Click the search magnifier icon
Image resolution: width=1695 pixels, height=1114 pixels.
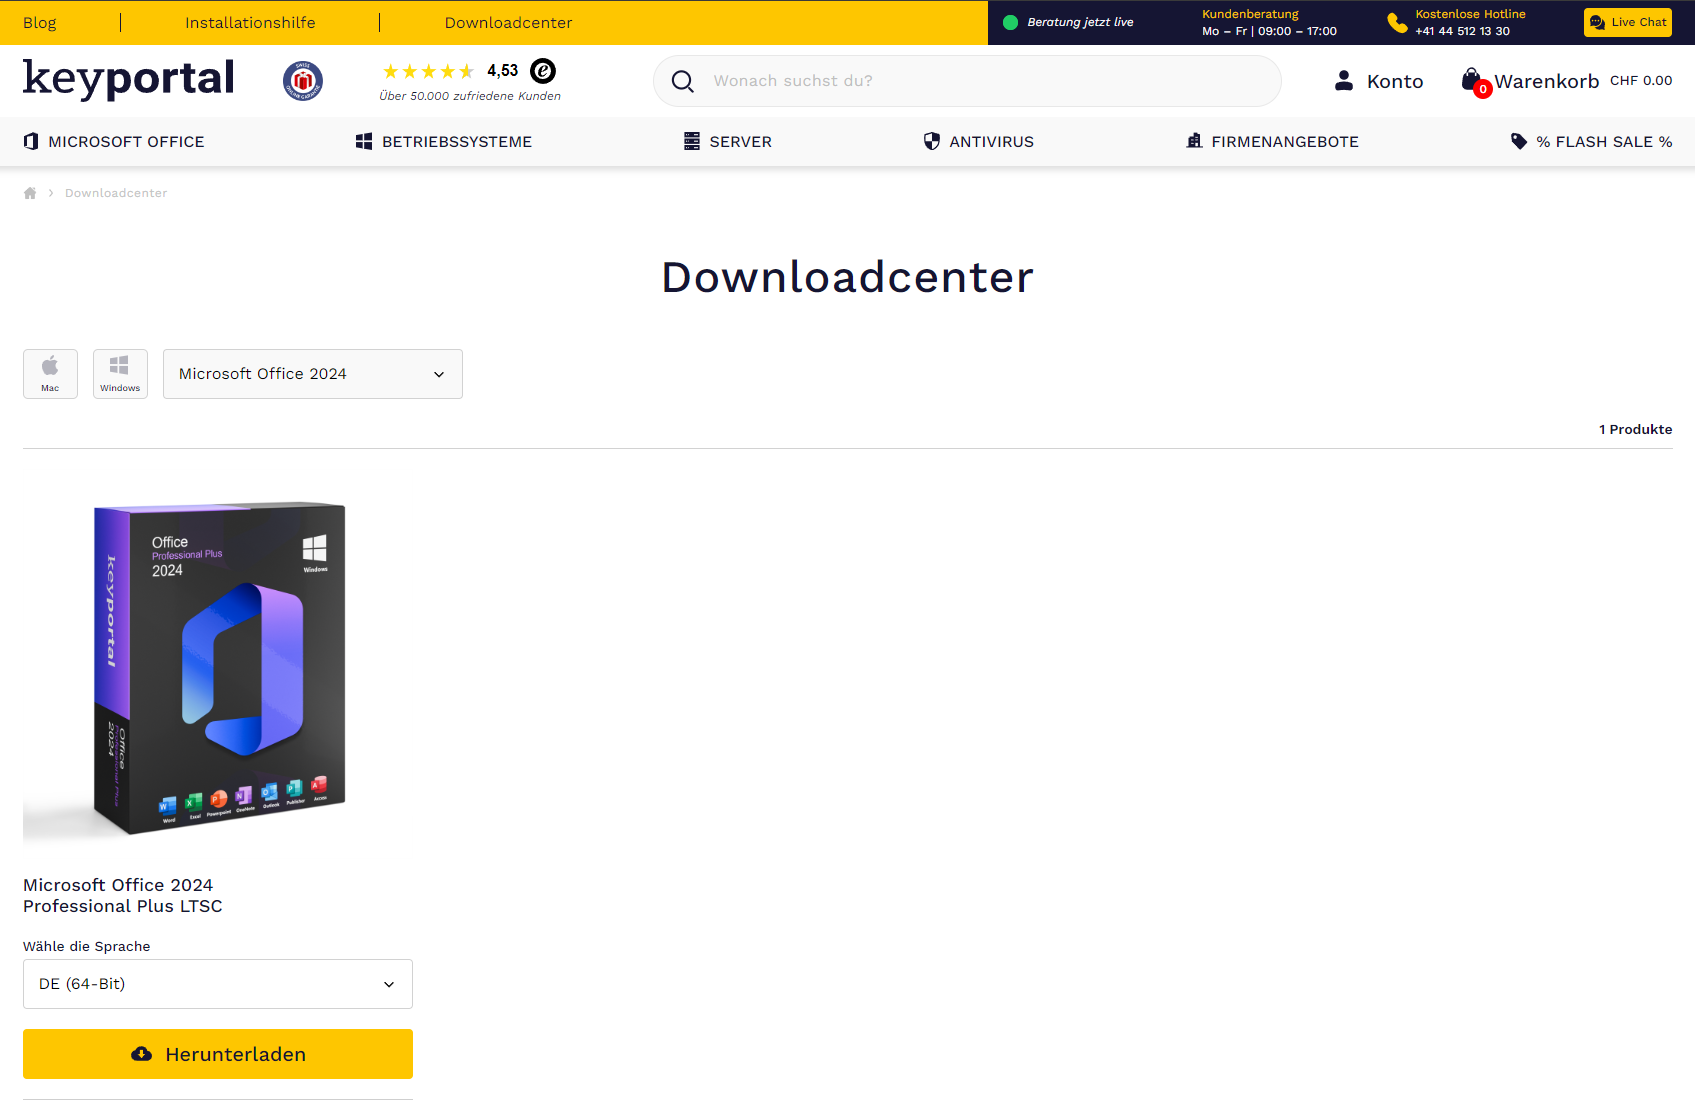683,81
